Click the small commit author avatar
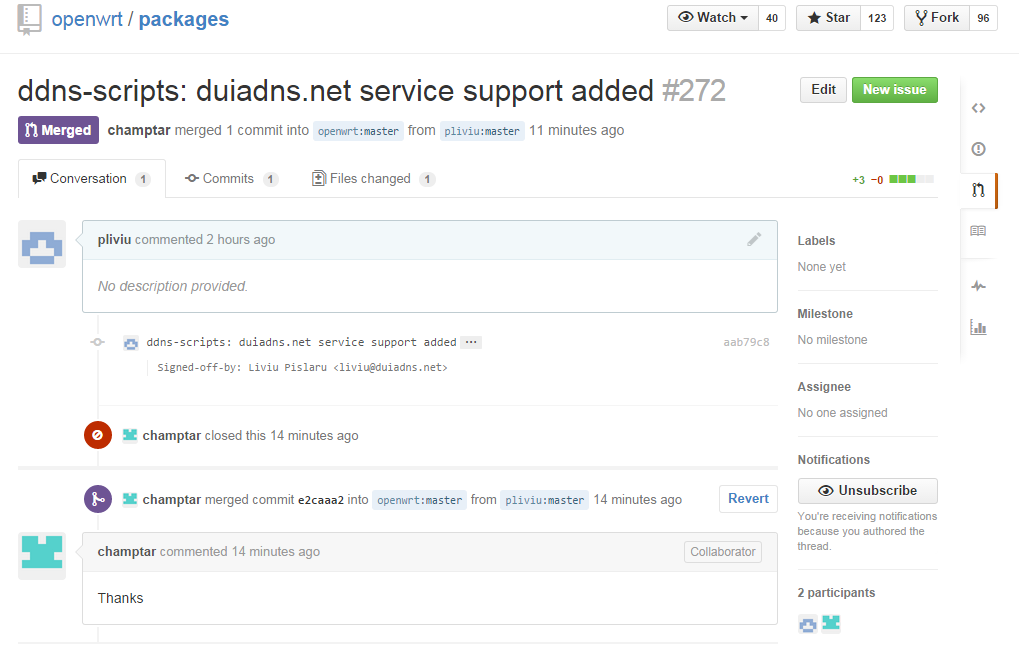 pyautogui.click(x=131, y=343)
